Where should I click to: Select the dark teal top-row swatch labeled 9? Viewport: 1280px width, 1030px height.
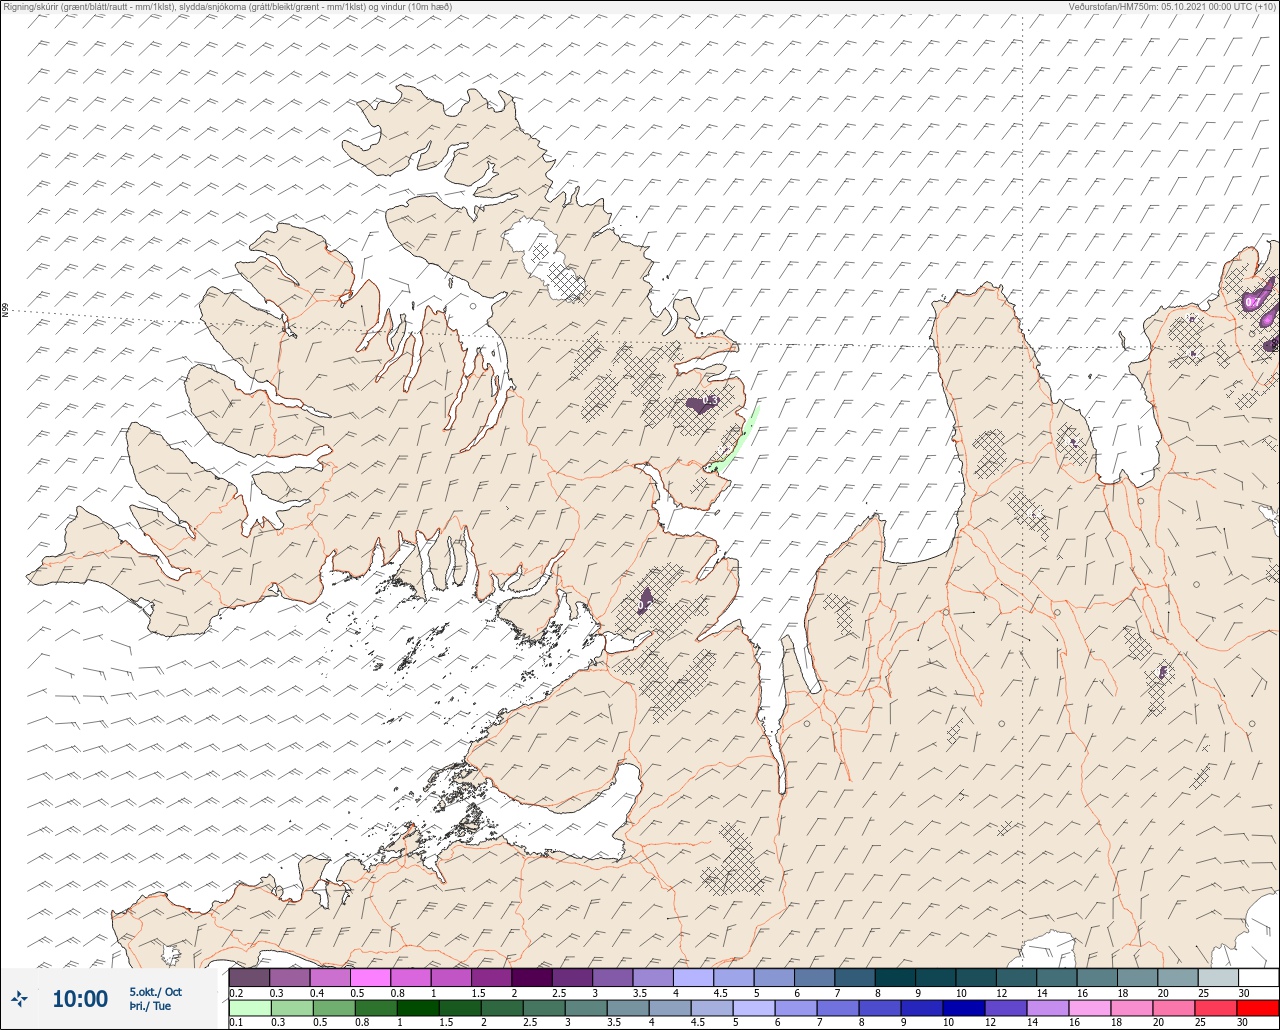click(936, 977)
